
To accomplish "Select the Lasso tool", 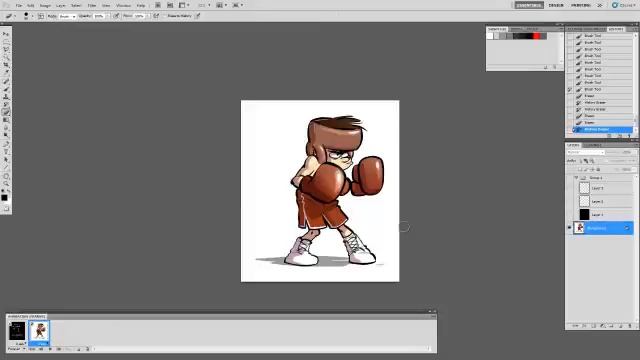I will click(6, 49).
